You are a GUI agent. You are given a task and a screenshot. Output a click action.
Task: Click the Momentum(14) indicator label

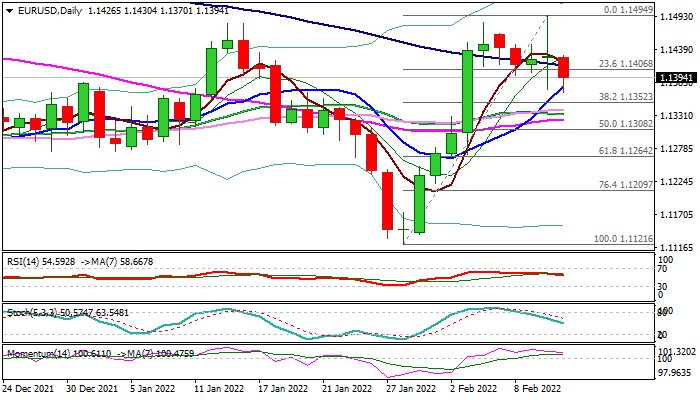click(x=37, y=353)
